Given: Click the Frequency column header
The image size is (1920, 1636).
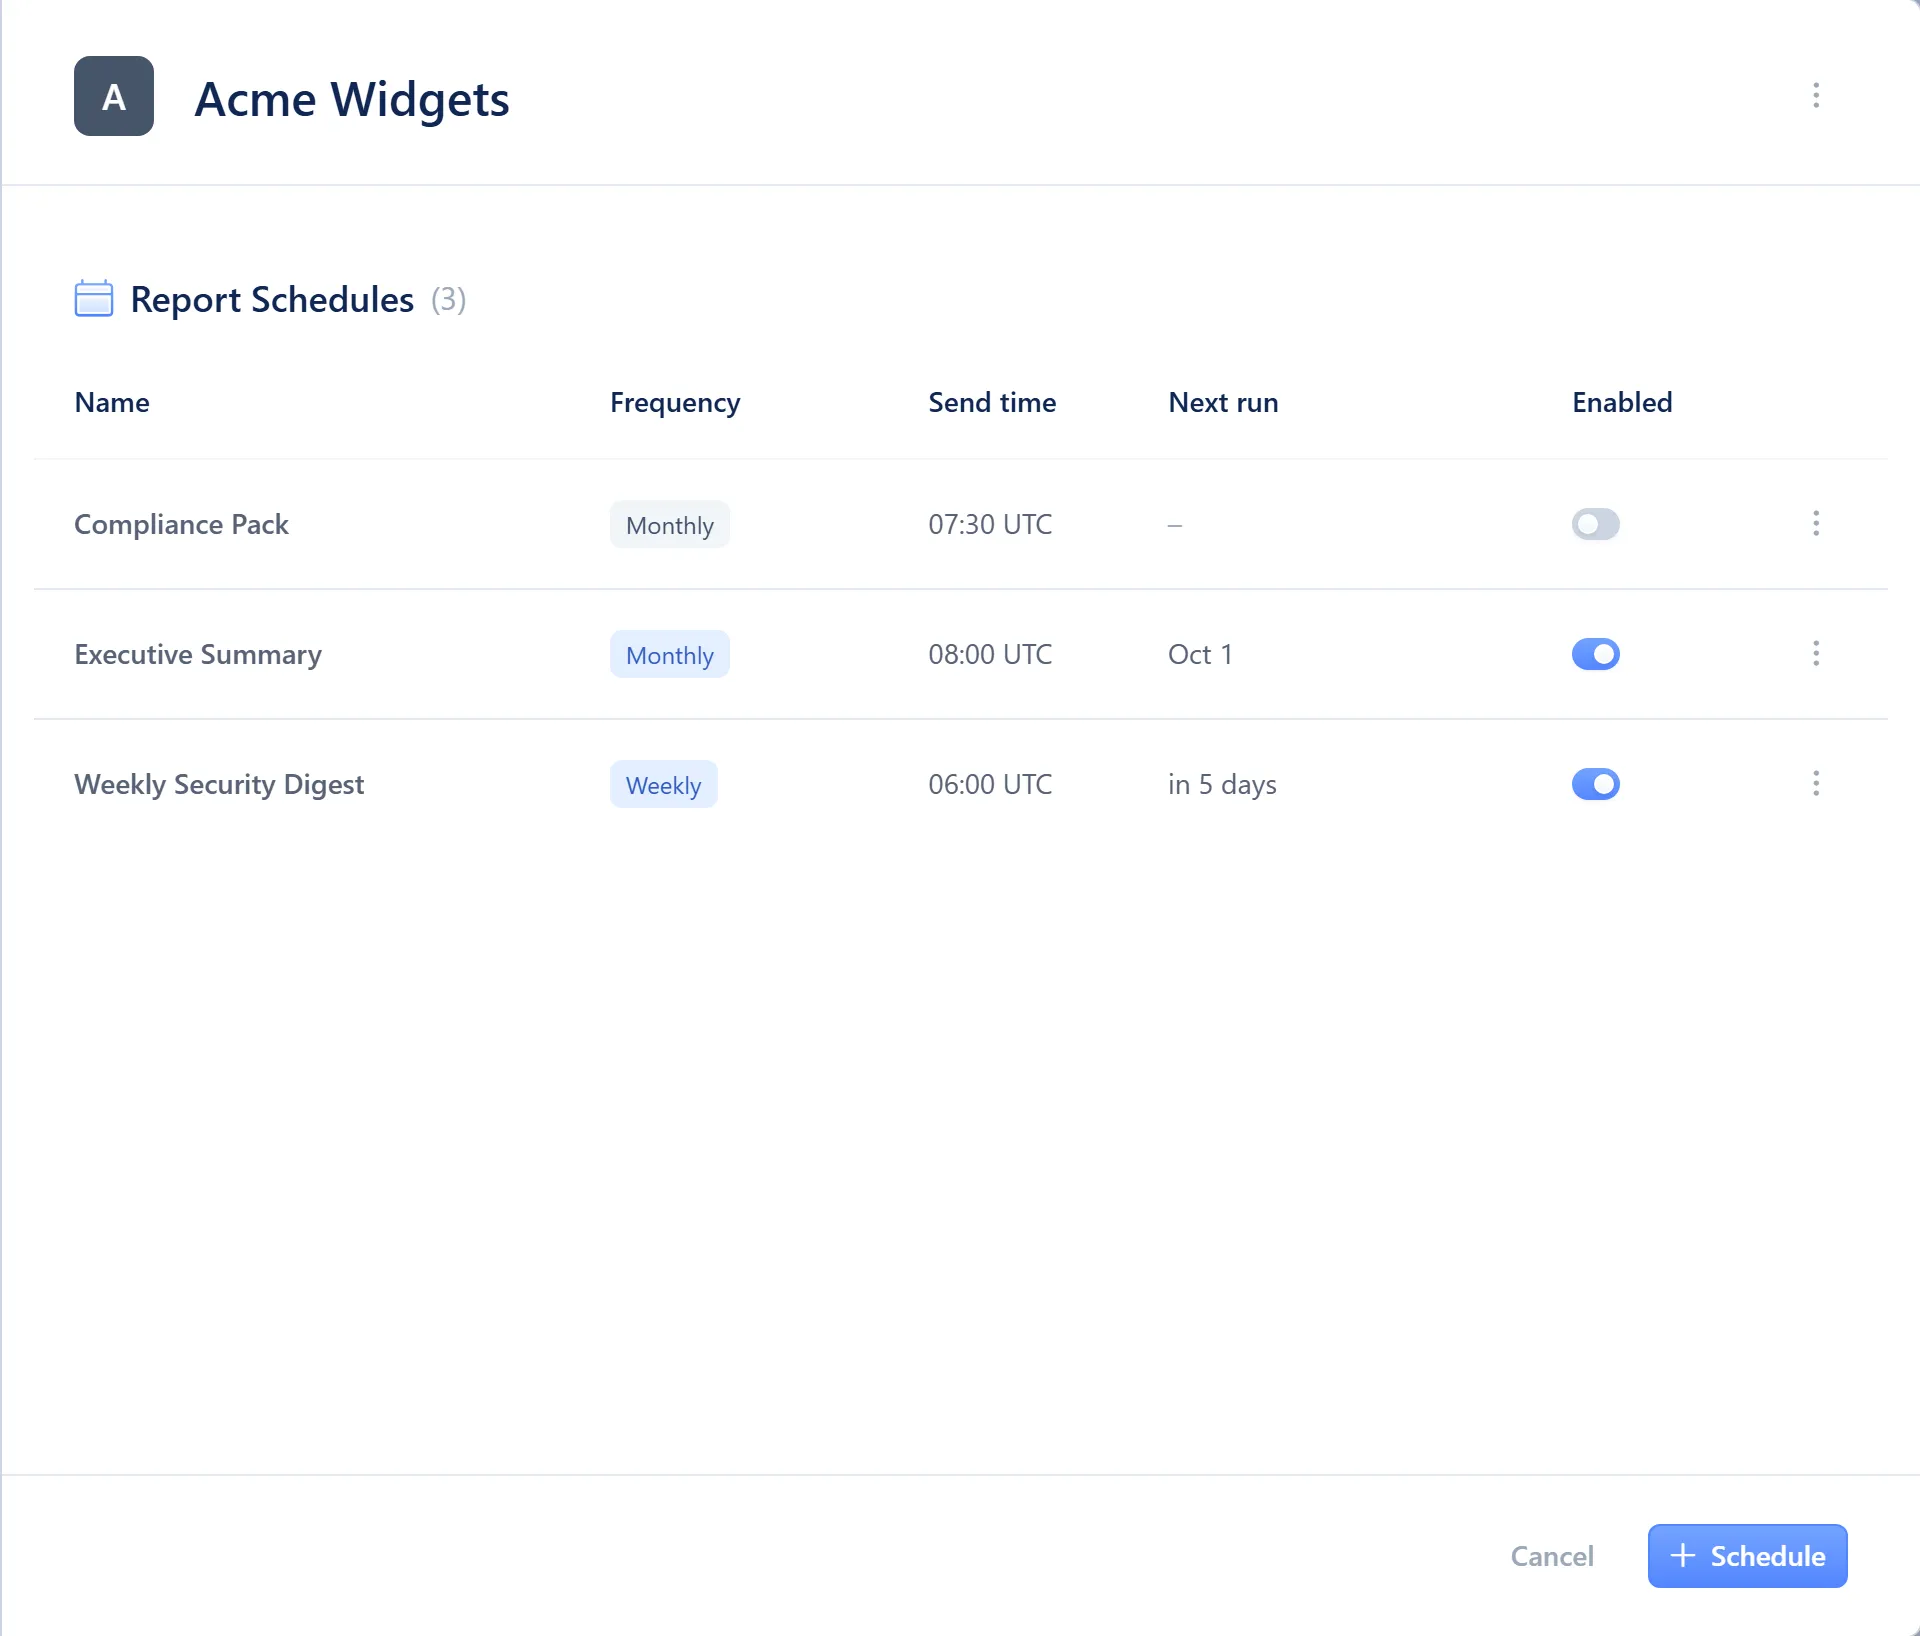Looking at the screenshot, I should (x=675, y=402).
